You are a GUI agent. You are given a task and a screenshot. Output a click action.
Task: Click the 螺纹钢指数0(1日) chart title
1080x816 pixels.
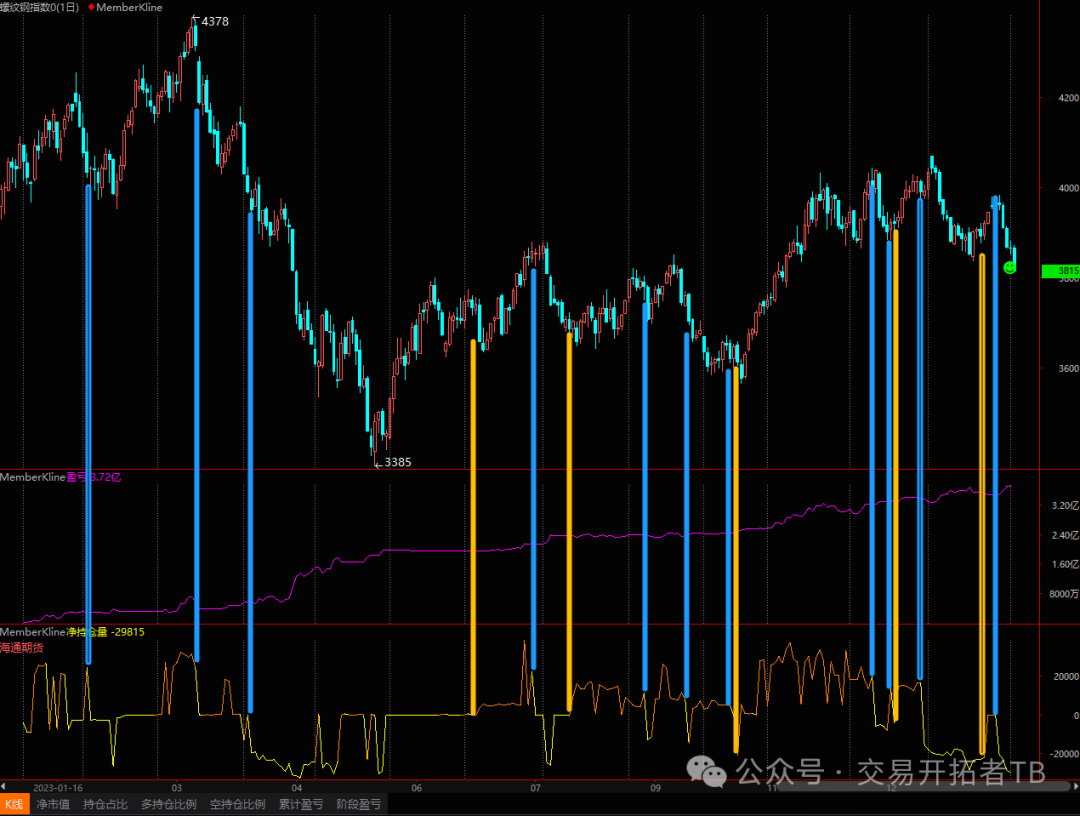click(39, 7)
